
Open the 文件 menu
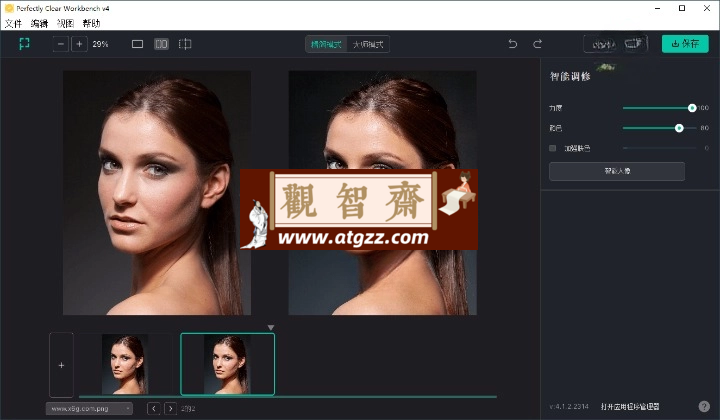point(13,23)
